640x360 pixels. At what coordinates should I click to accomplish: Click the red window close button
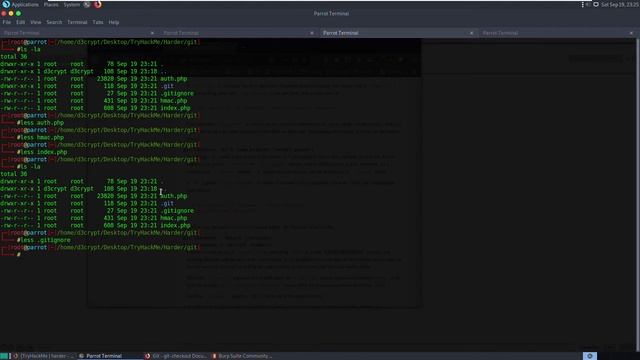(4, 13)
